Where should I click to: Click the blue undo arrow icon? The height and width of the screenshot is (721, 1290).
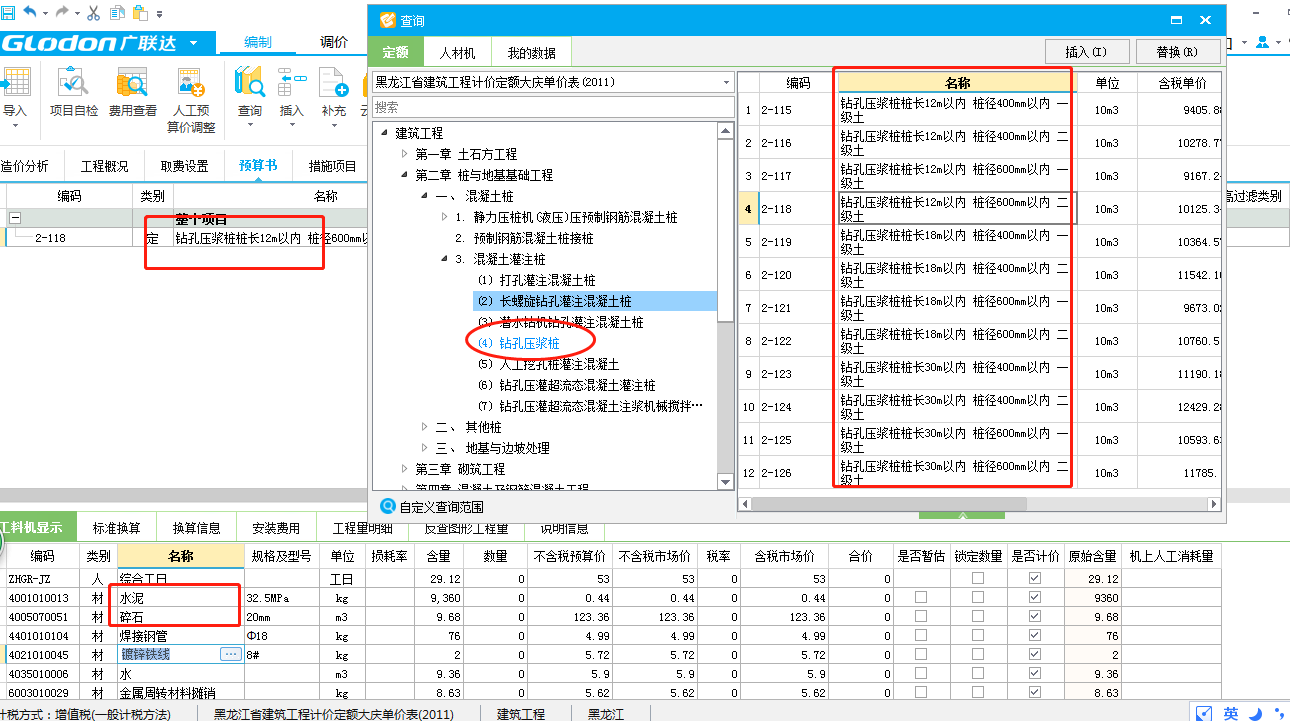29,12
